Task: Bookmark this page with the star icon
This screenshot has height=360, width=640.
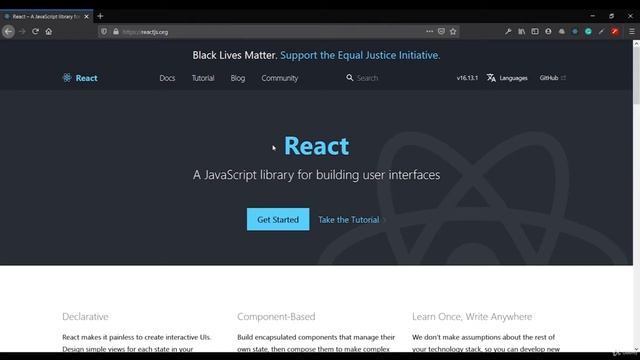Action: (x=453, y=31)
